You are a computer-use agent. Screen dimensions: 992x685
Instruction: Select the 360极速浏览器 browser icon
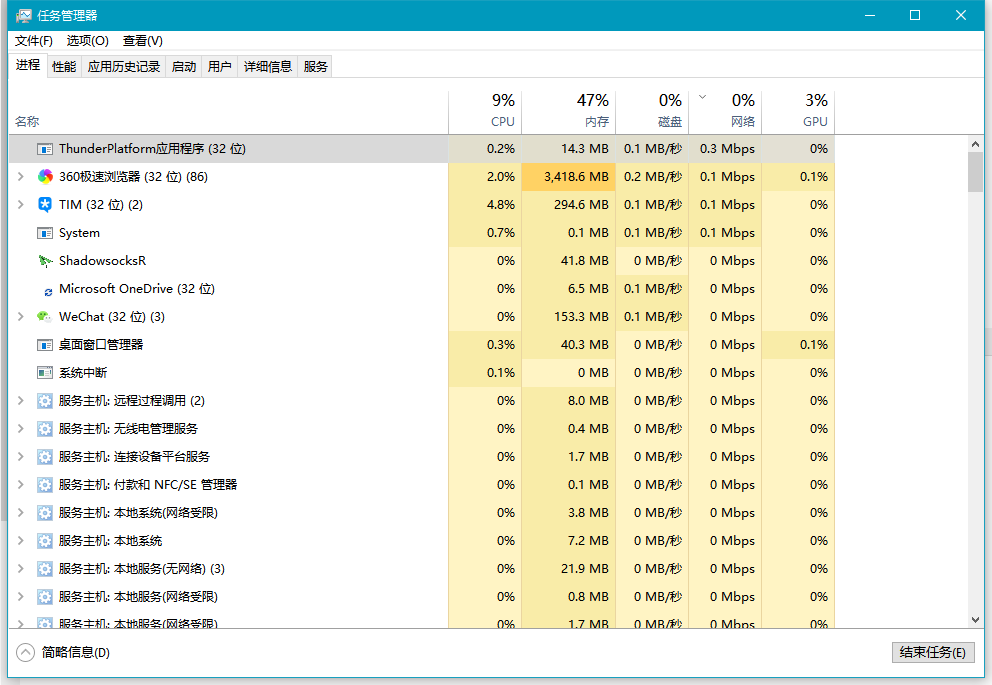tap(45, 176)
